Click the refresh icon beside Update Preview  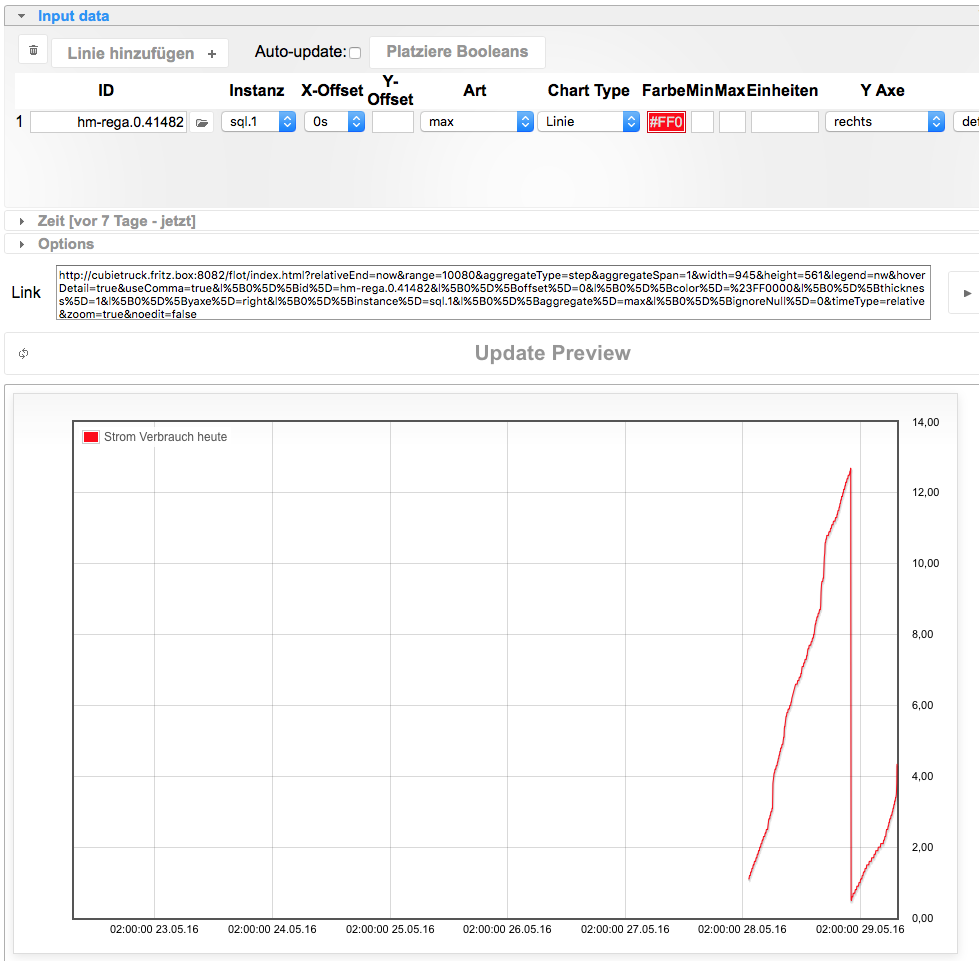23,353
